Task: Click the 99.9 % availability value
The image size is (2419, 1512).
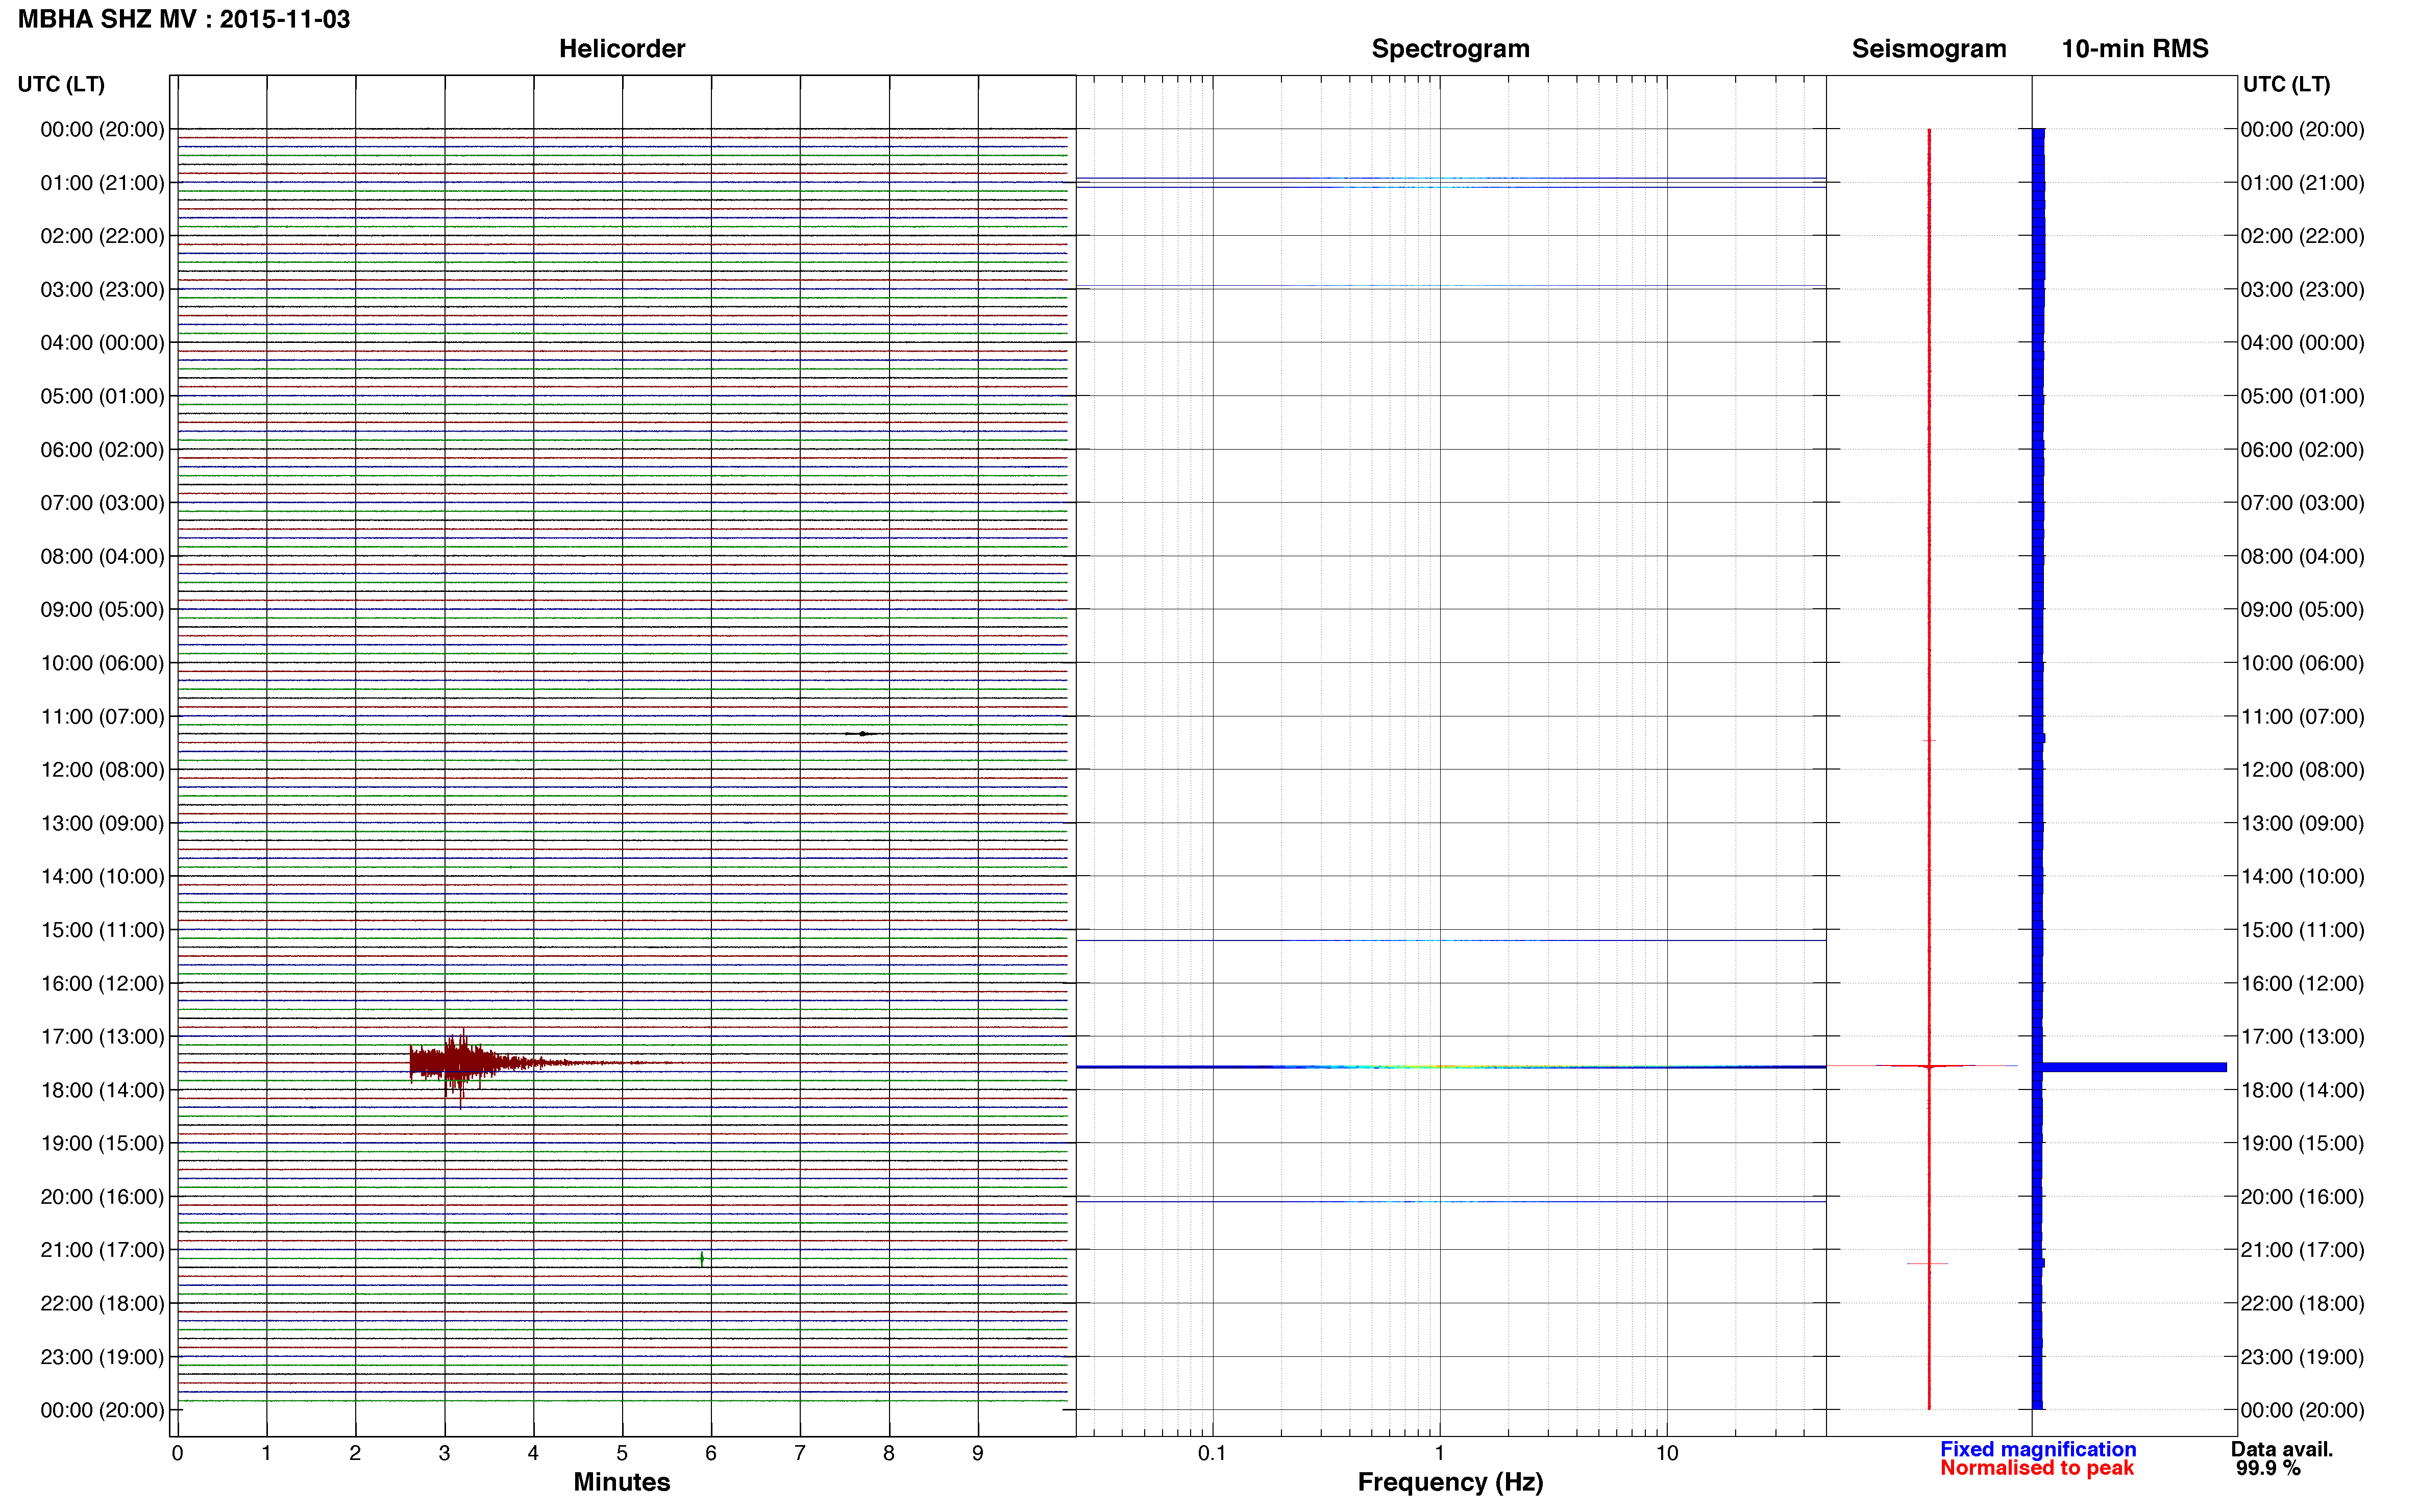Action: 2268,1468
